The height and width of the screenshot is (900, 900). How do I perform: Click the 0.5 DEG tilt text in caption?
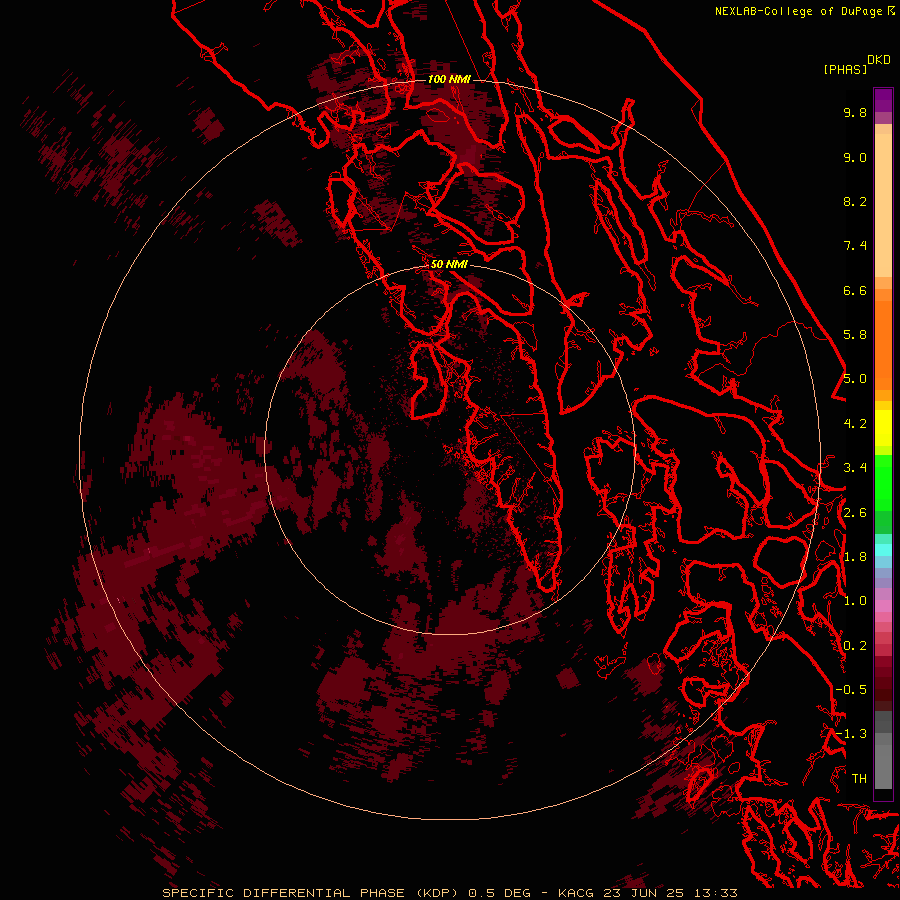click(499, 893)
